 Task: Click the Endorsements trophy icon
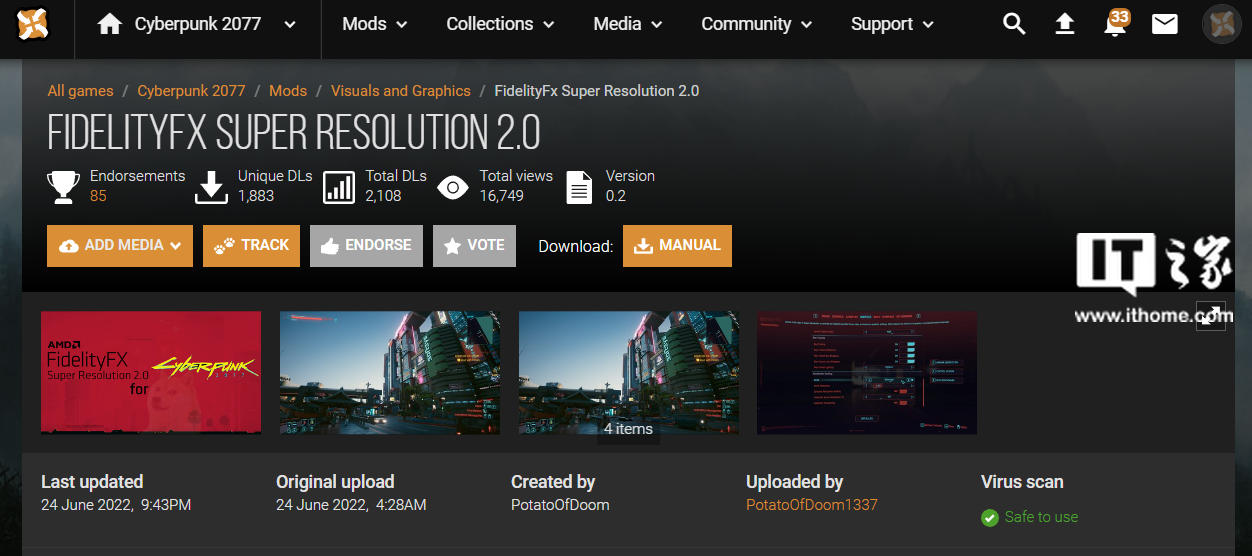coord(63,187)
